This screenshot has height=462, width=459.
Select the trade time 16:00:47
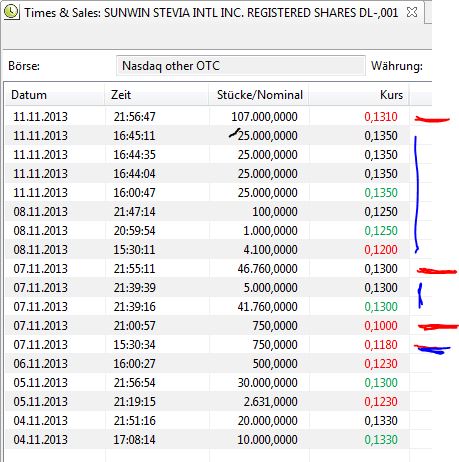pos(134,193)
